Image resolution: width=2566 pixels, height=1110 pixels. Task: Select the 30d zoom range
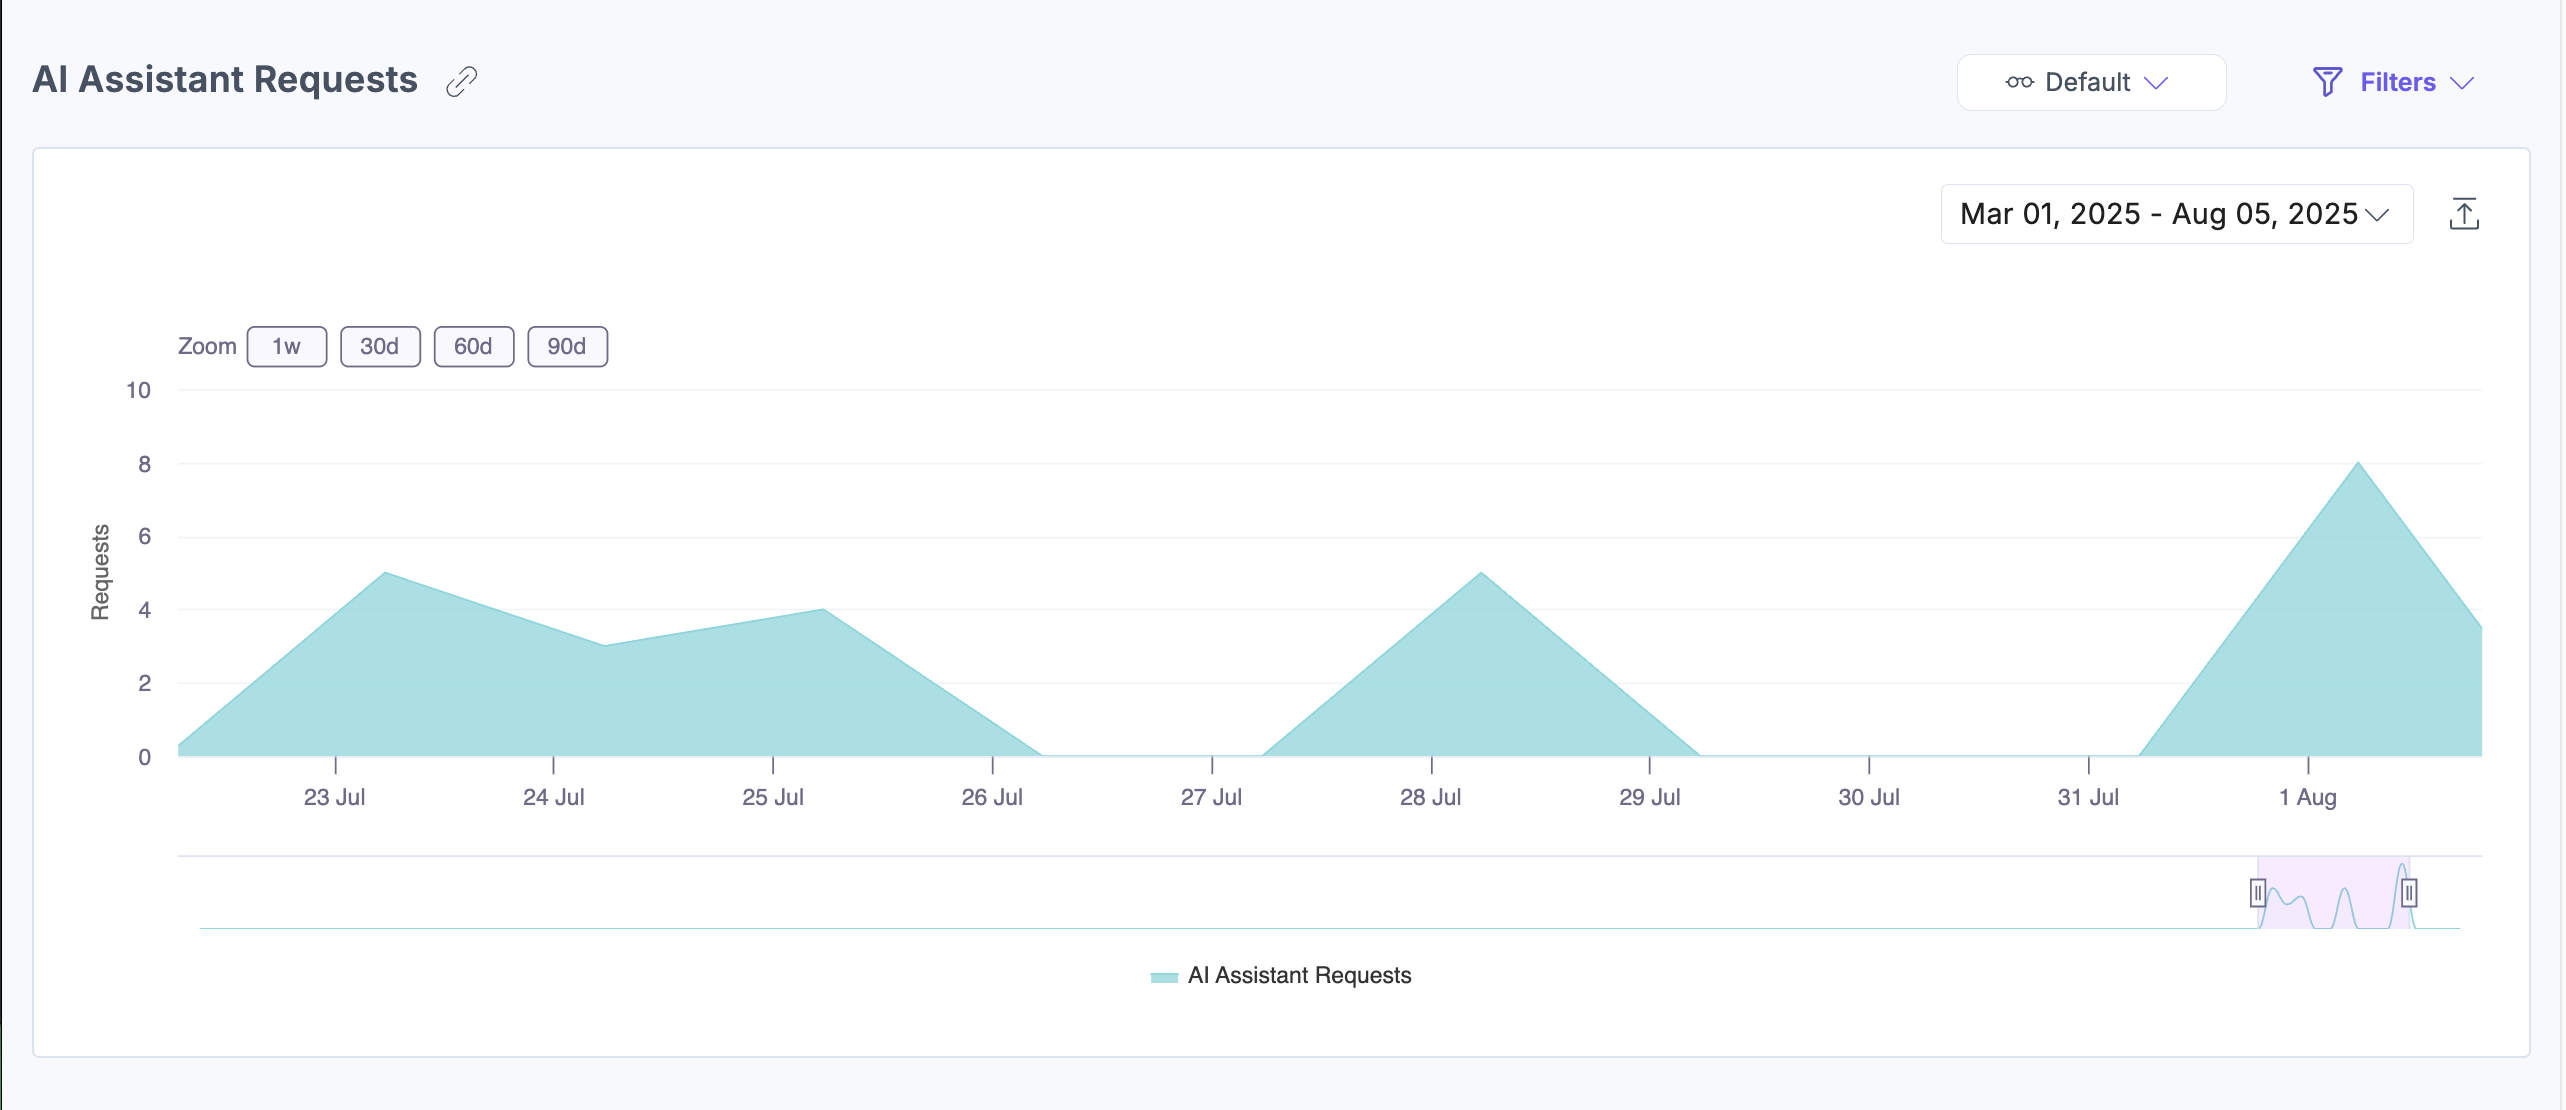[x=380, y=347]
